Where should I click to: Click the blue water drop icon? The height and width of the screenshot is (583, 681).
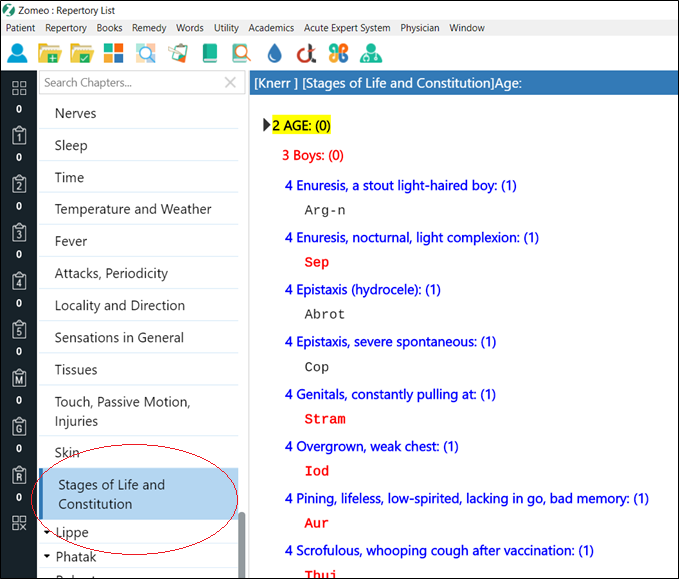tap(274, 53)
